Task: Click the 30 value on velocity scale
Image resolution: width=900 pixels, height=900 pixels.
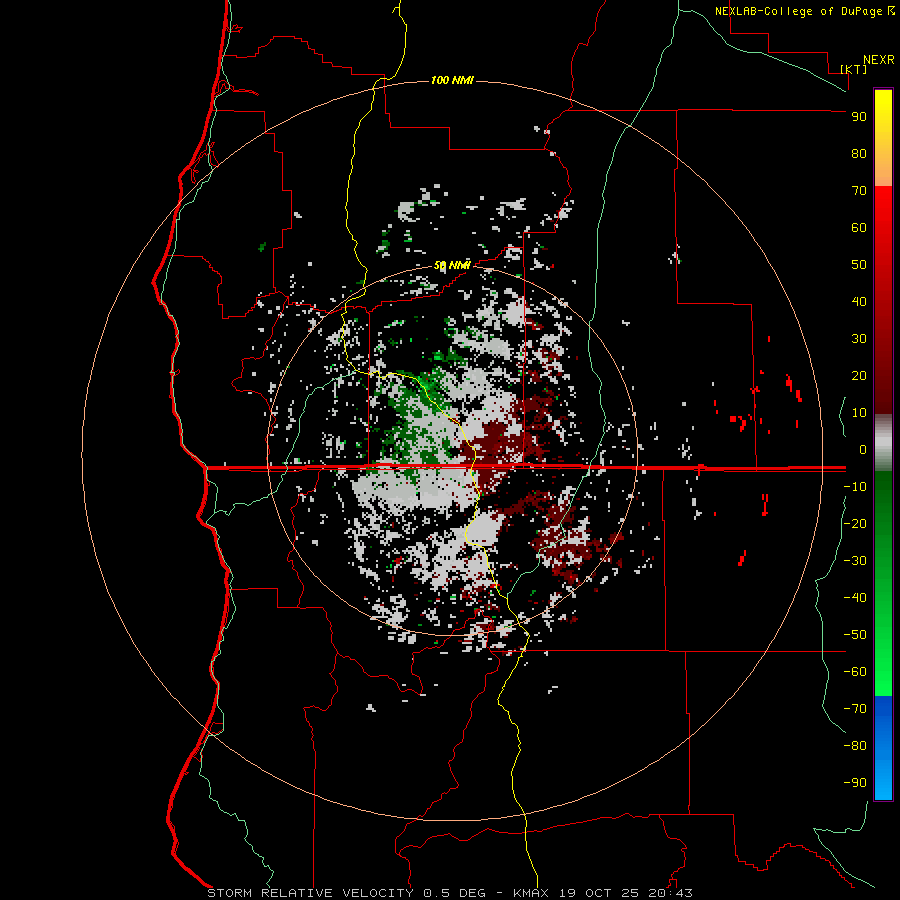Action: pos(859,339)
